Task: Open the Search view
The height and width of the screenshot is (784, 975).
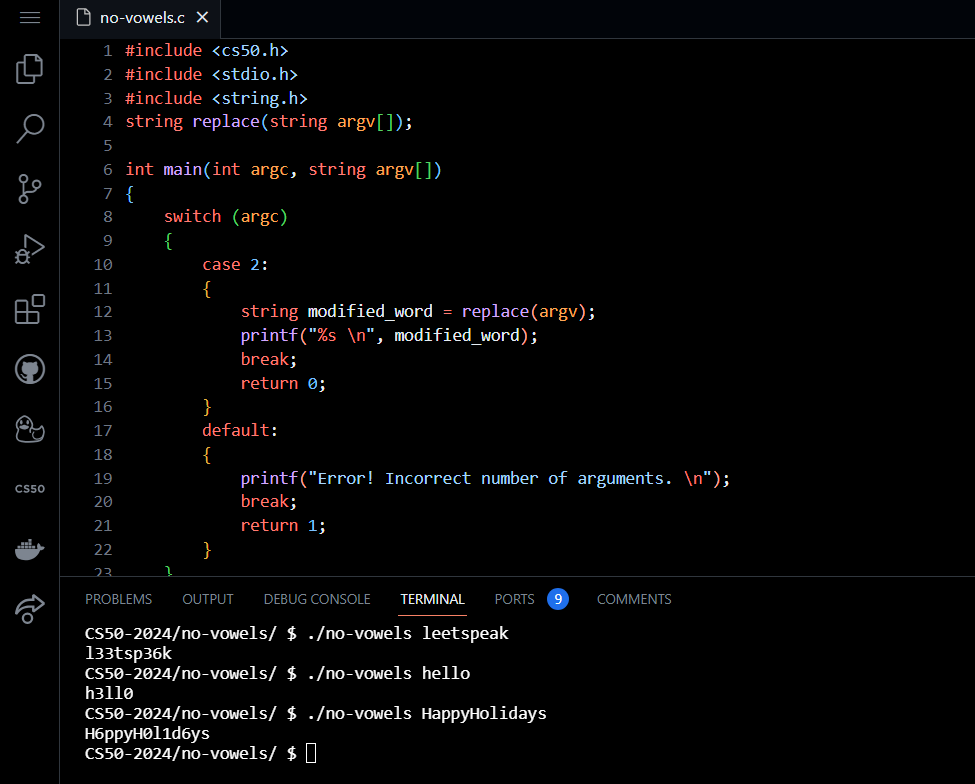Action: [30, 129]
